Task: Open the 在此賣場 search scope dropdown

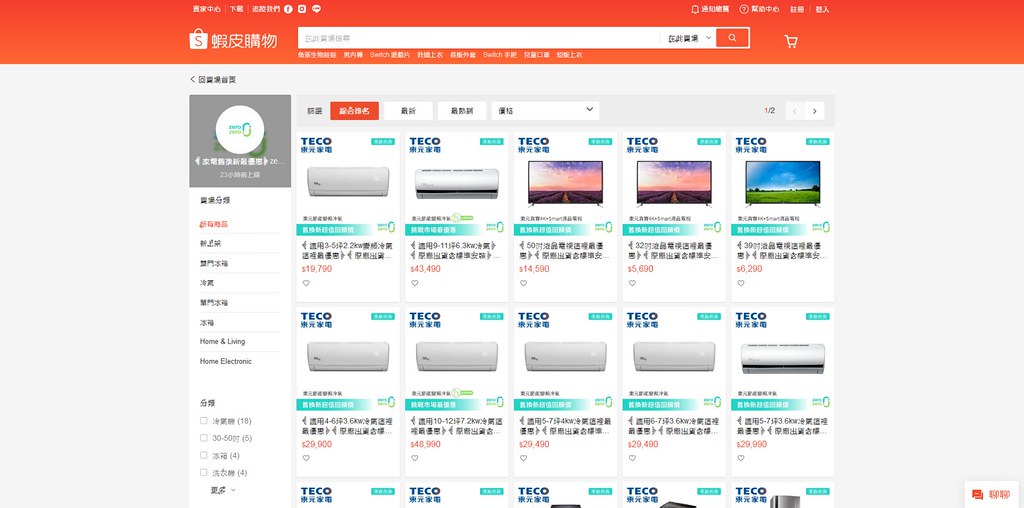Action: (689, 39)
